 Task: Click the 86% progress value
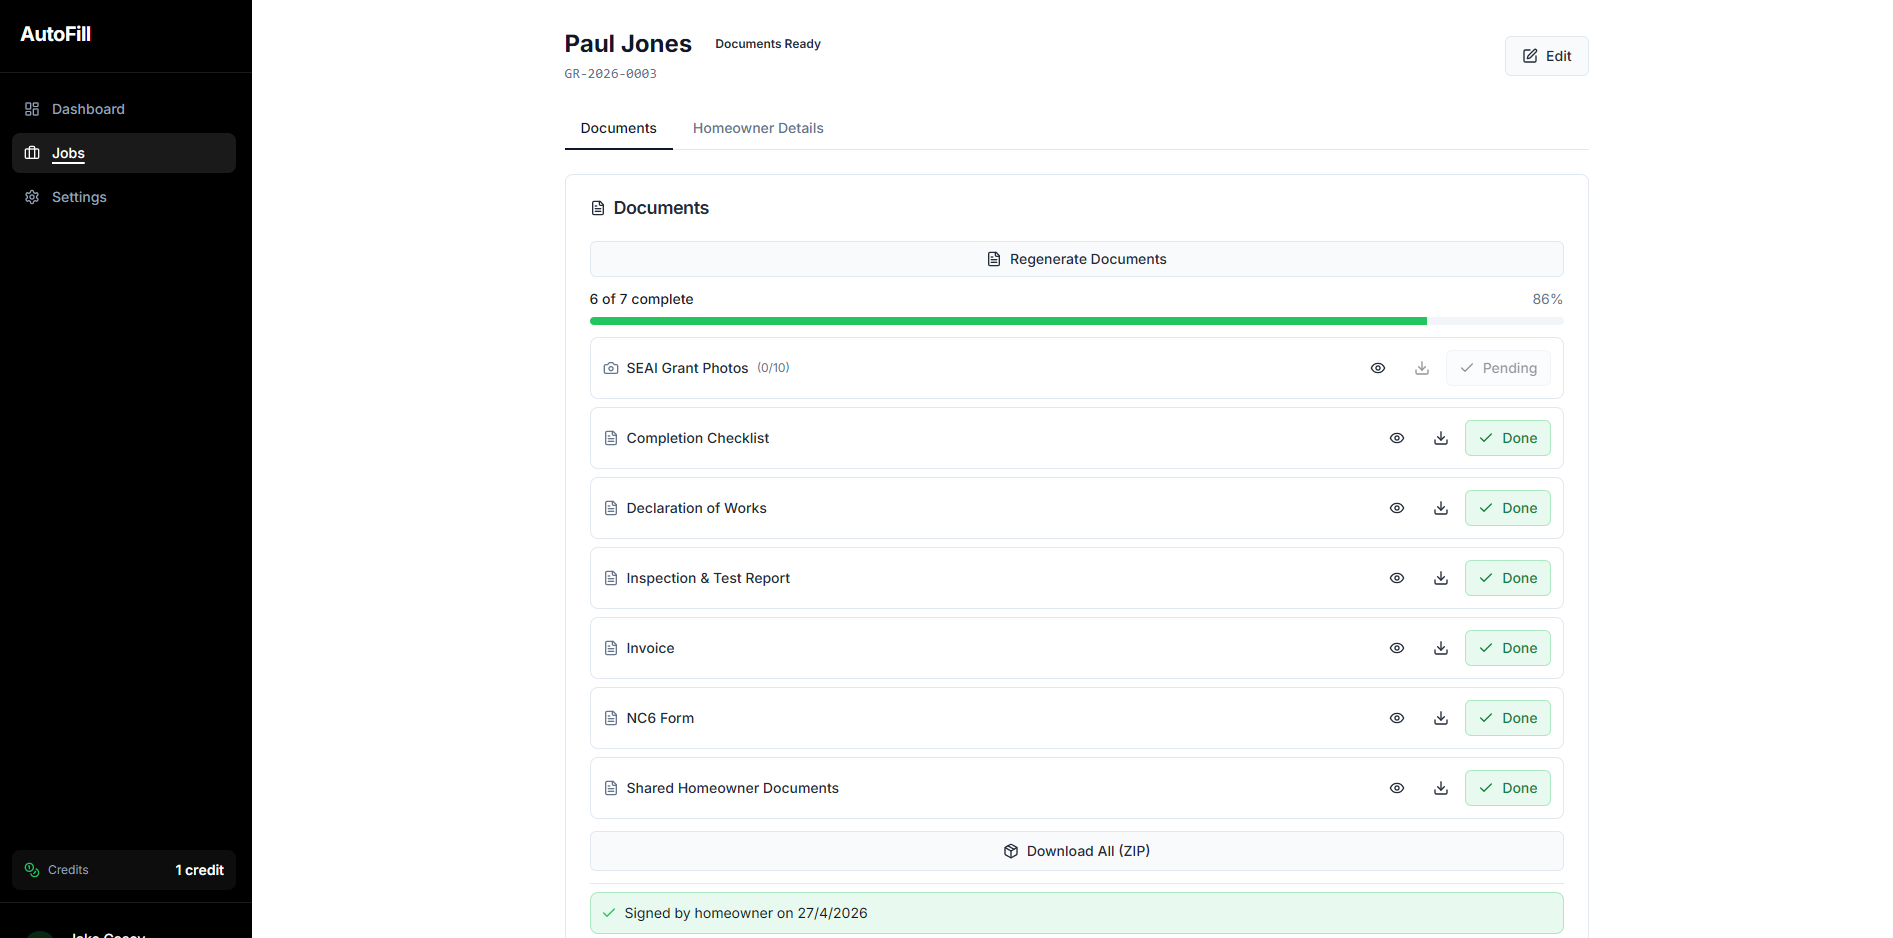pos(1547,299)
